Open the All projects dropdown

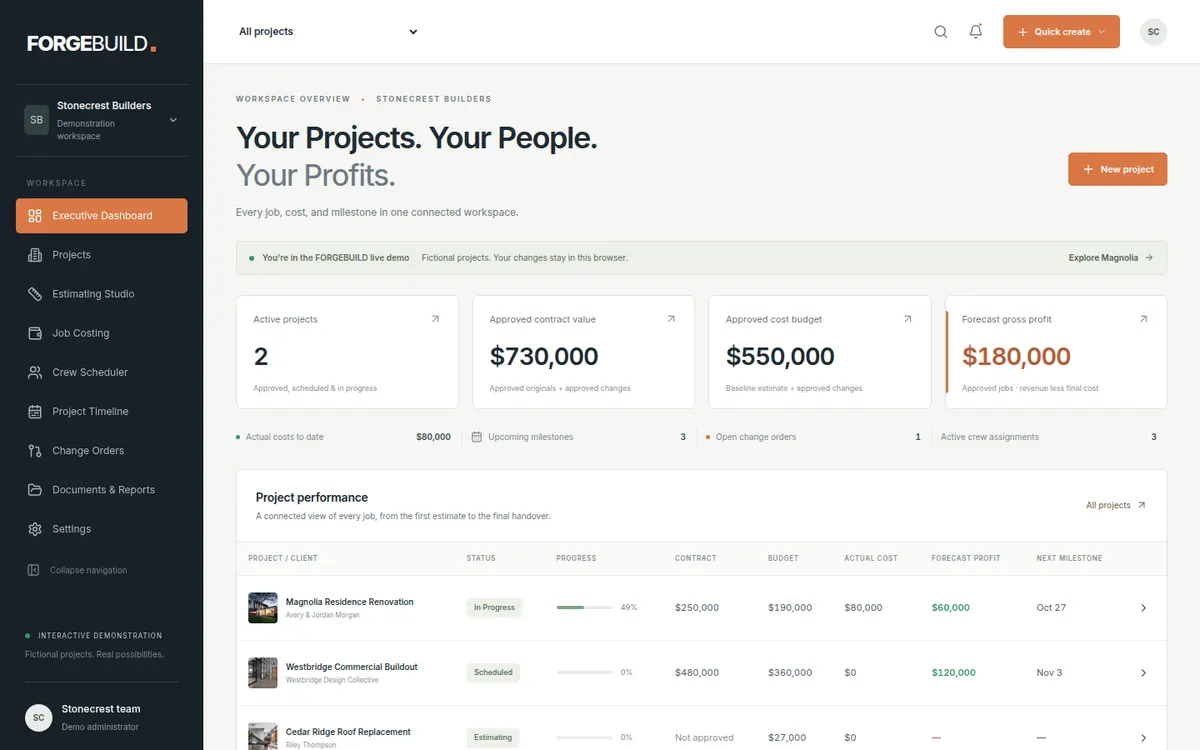point(328,32)
